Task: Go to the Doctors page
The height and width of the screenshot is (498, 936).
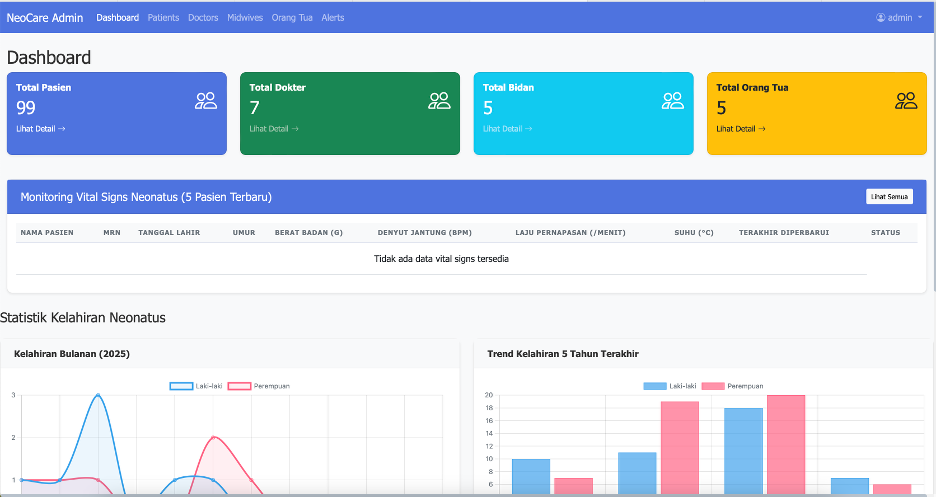Action: (x=203, y=18)
